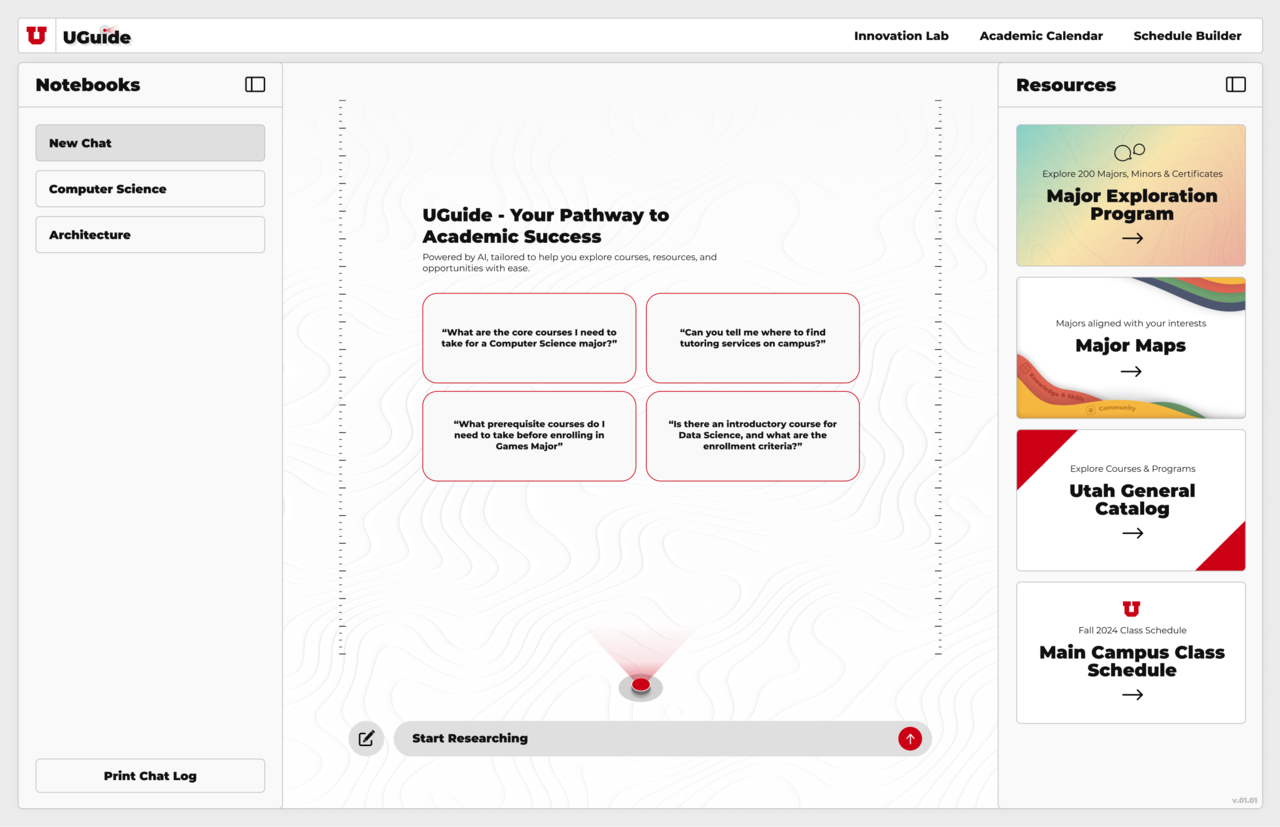
Task: Open Schedule Builder from top navigation
Action: 1187,36
